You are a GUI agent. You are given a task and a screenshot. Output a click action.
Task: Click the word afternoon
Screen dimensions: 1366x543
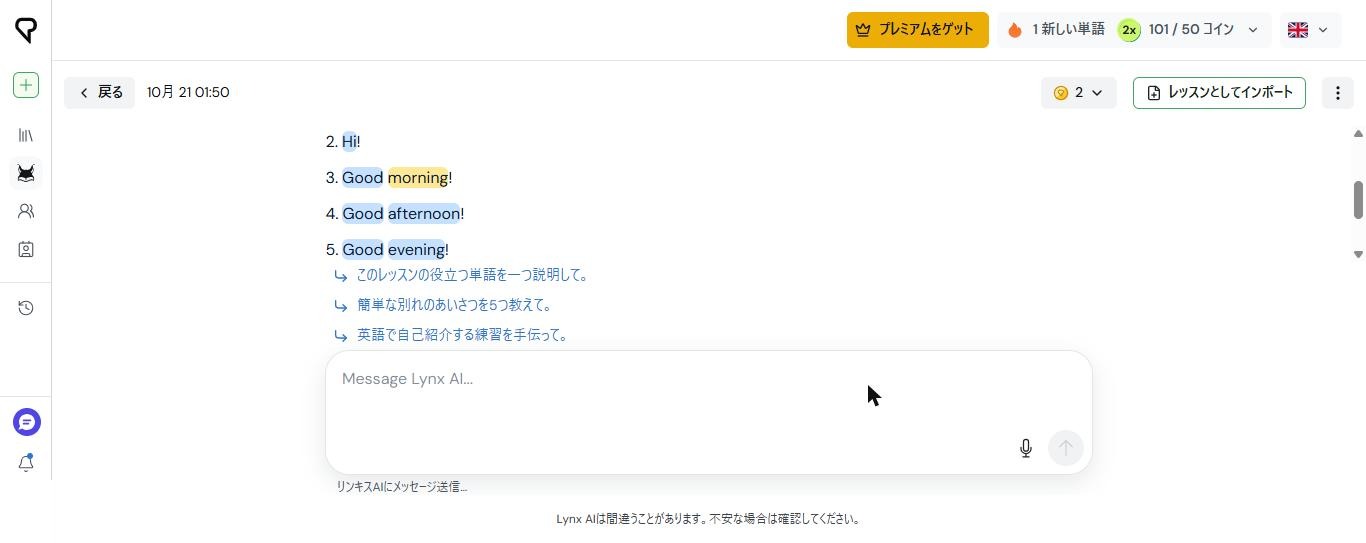[424, 214]
